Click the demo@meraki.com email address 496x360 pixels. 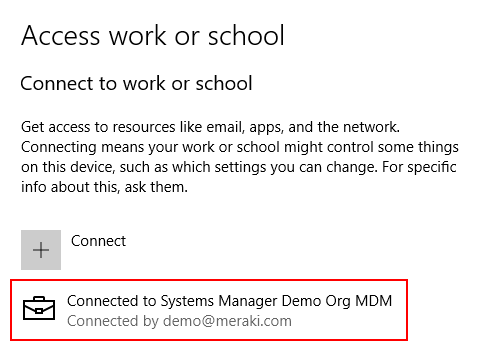point(227,321)
